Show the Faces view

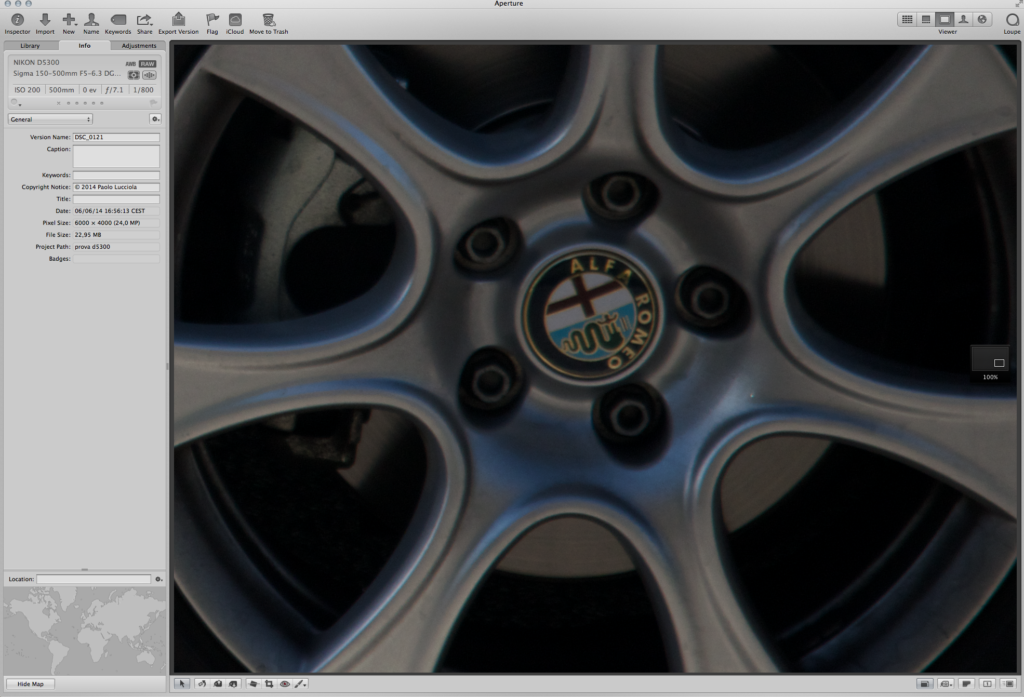[963, 20]
